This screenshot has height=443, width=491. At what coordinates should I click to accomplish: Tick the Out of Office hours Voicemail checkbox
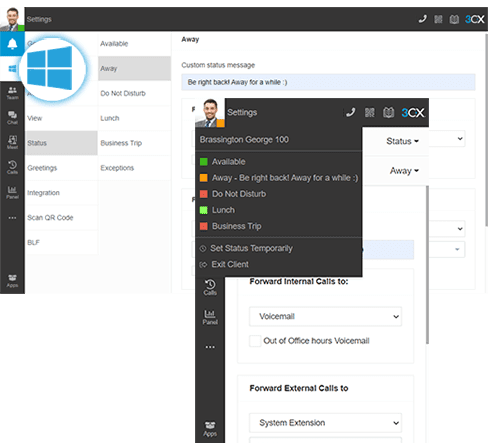255,341
